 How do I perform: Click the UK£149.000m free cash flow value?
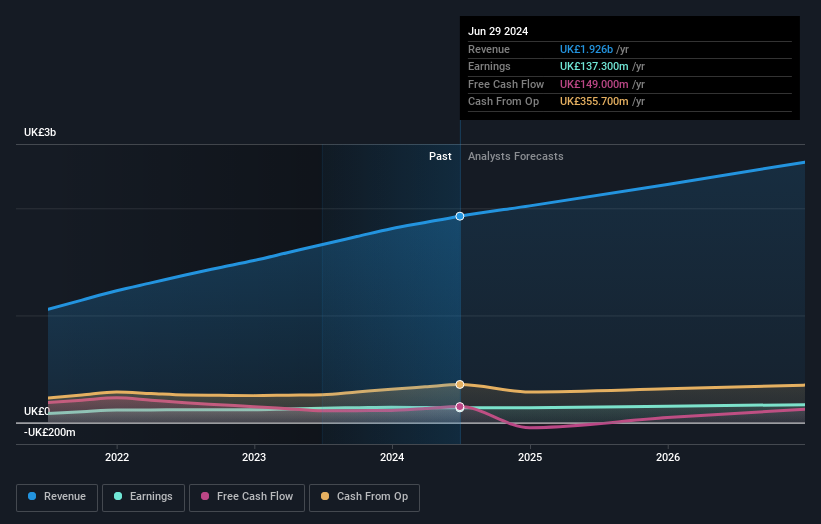594,84
